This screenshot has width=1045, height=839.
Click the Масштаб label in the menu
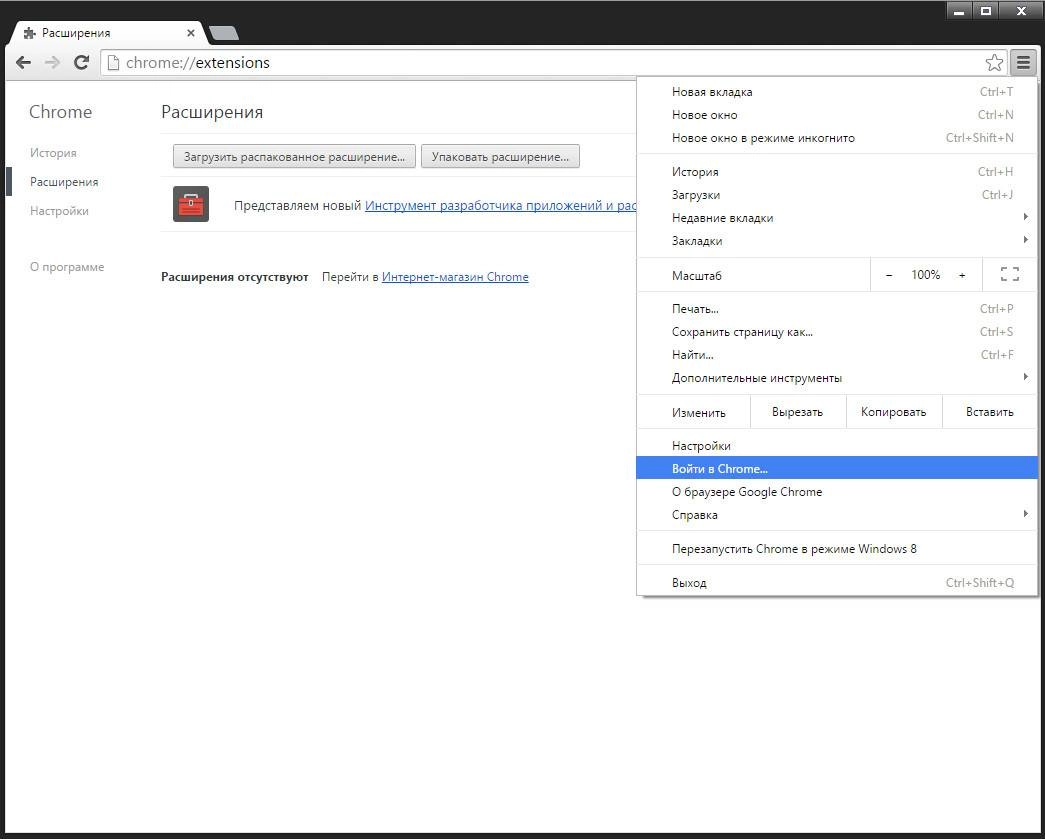click(x=696, y=275)
